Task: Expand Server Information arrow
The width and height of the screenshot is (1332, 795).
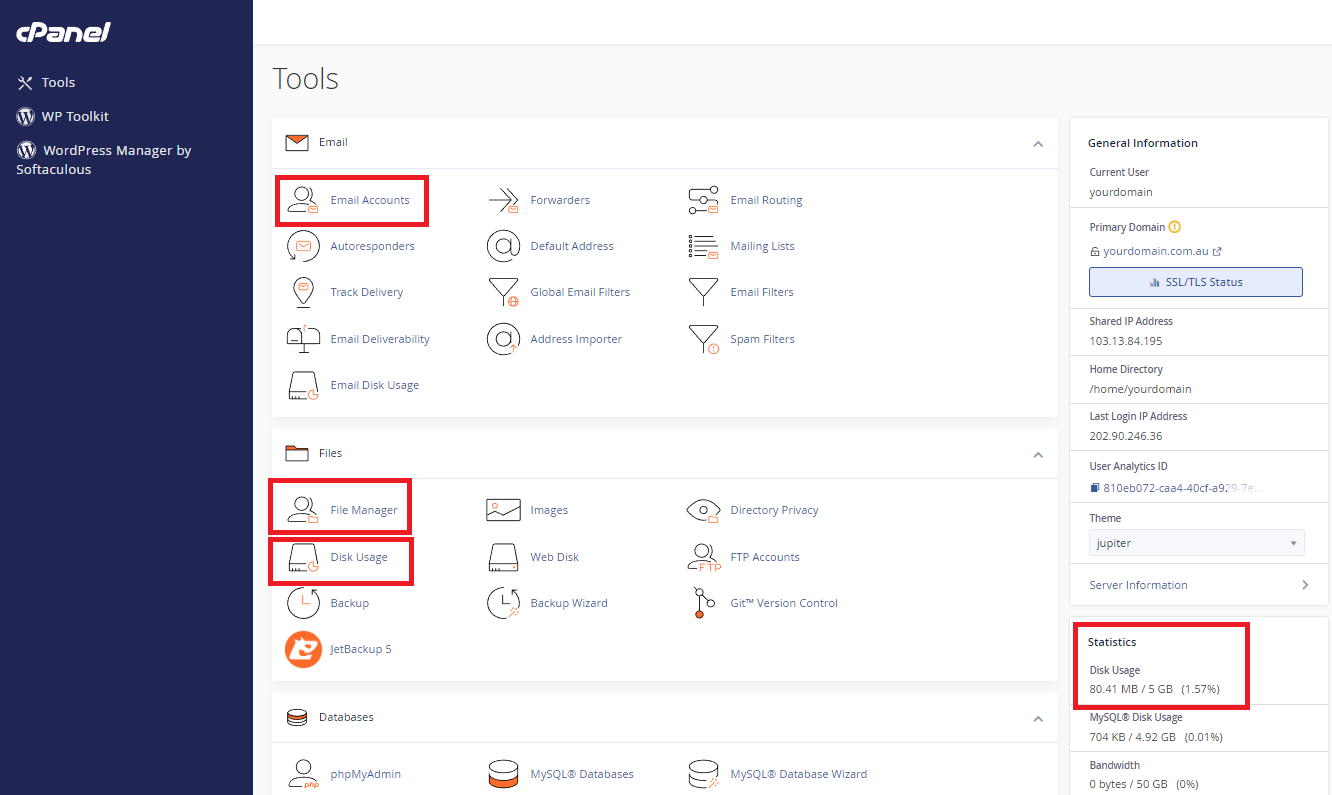Action: 1305,585
